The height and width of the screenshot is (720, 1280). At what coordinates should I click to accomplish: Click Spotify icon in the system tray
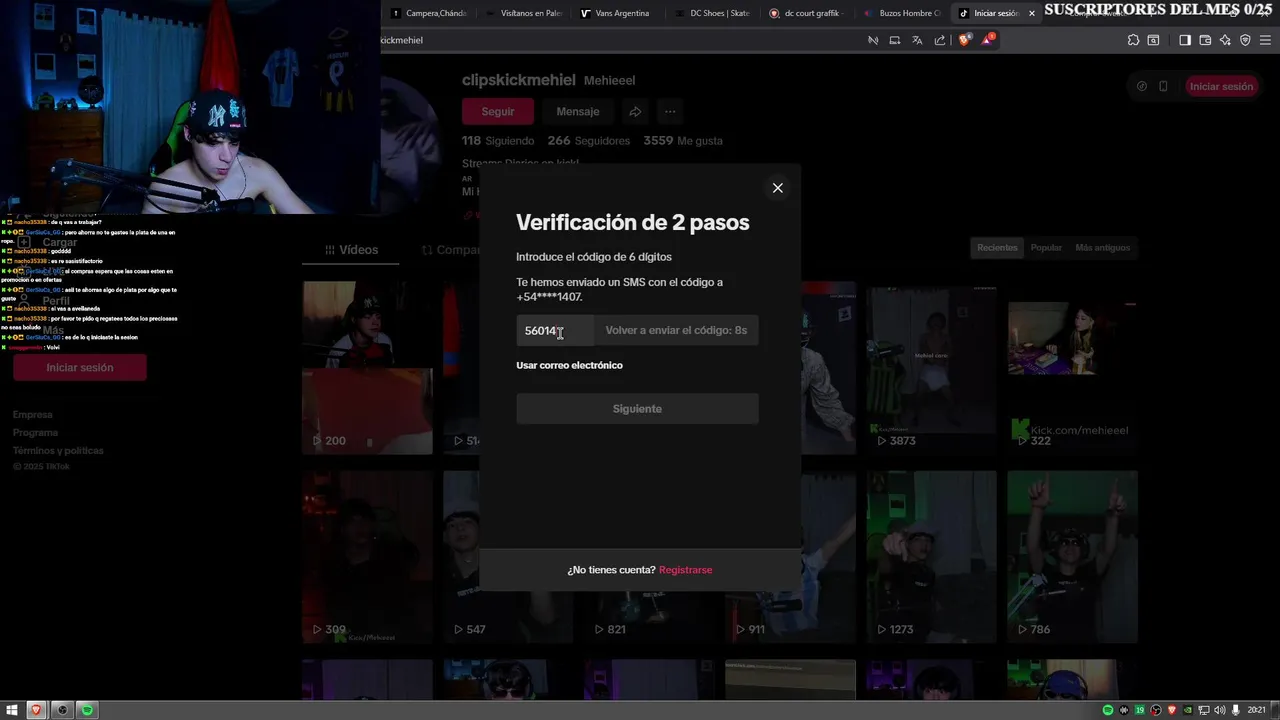[x=1108, y=710]
